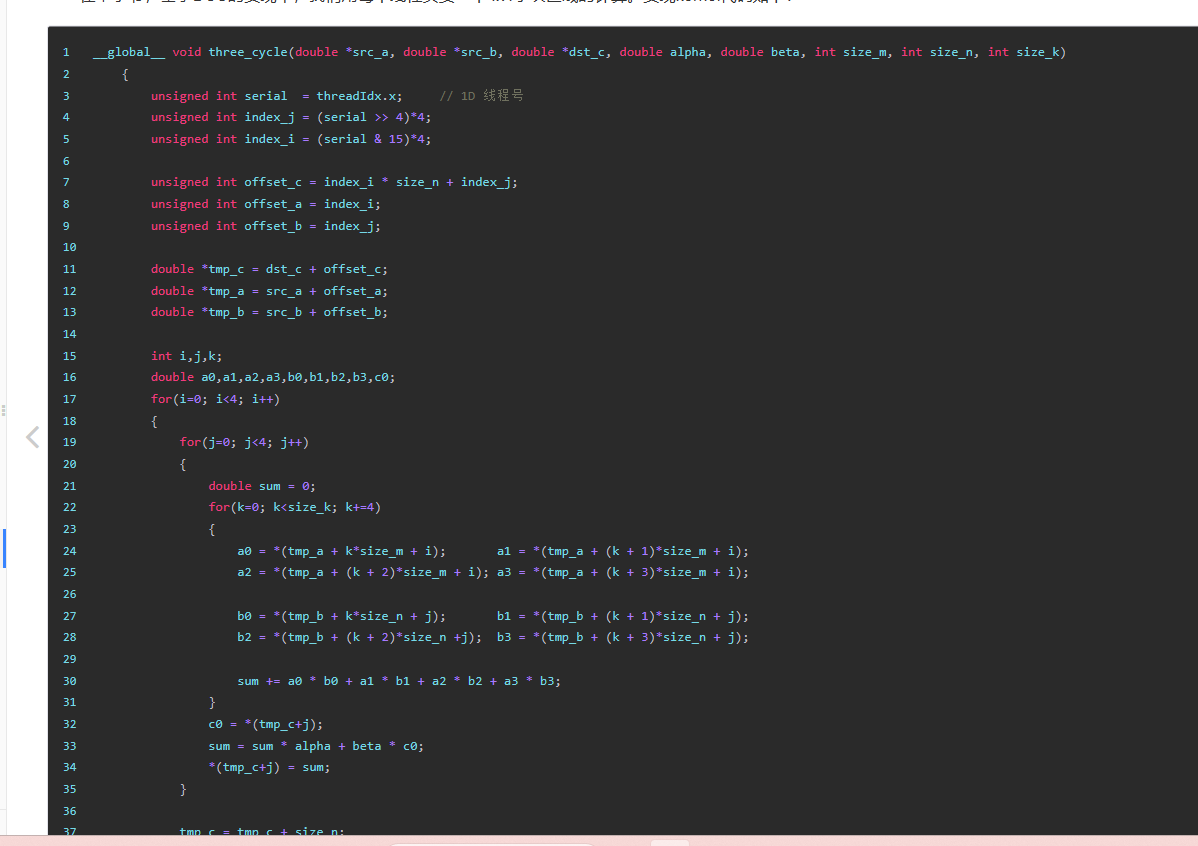Click the 'sum +=' accumulation line
Image resolution: width=1198 pixels, height=846 pixels.
point(399,682)
